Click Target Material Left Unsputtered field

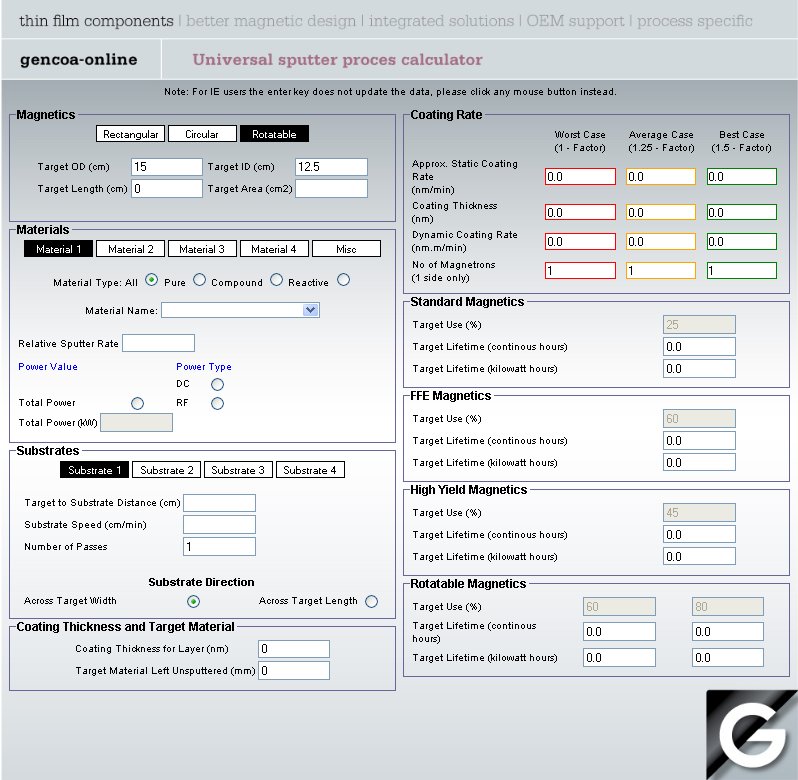[294, 671]
